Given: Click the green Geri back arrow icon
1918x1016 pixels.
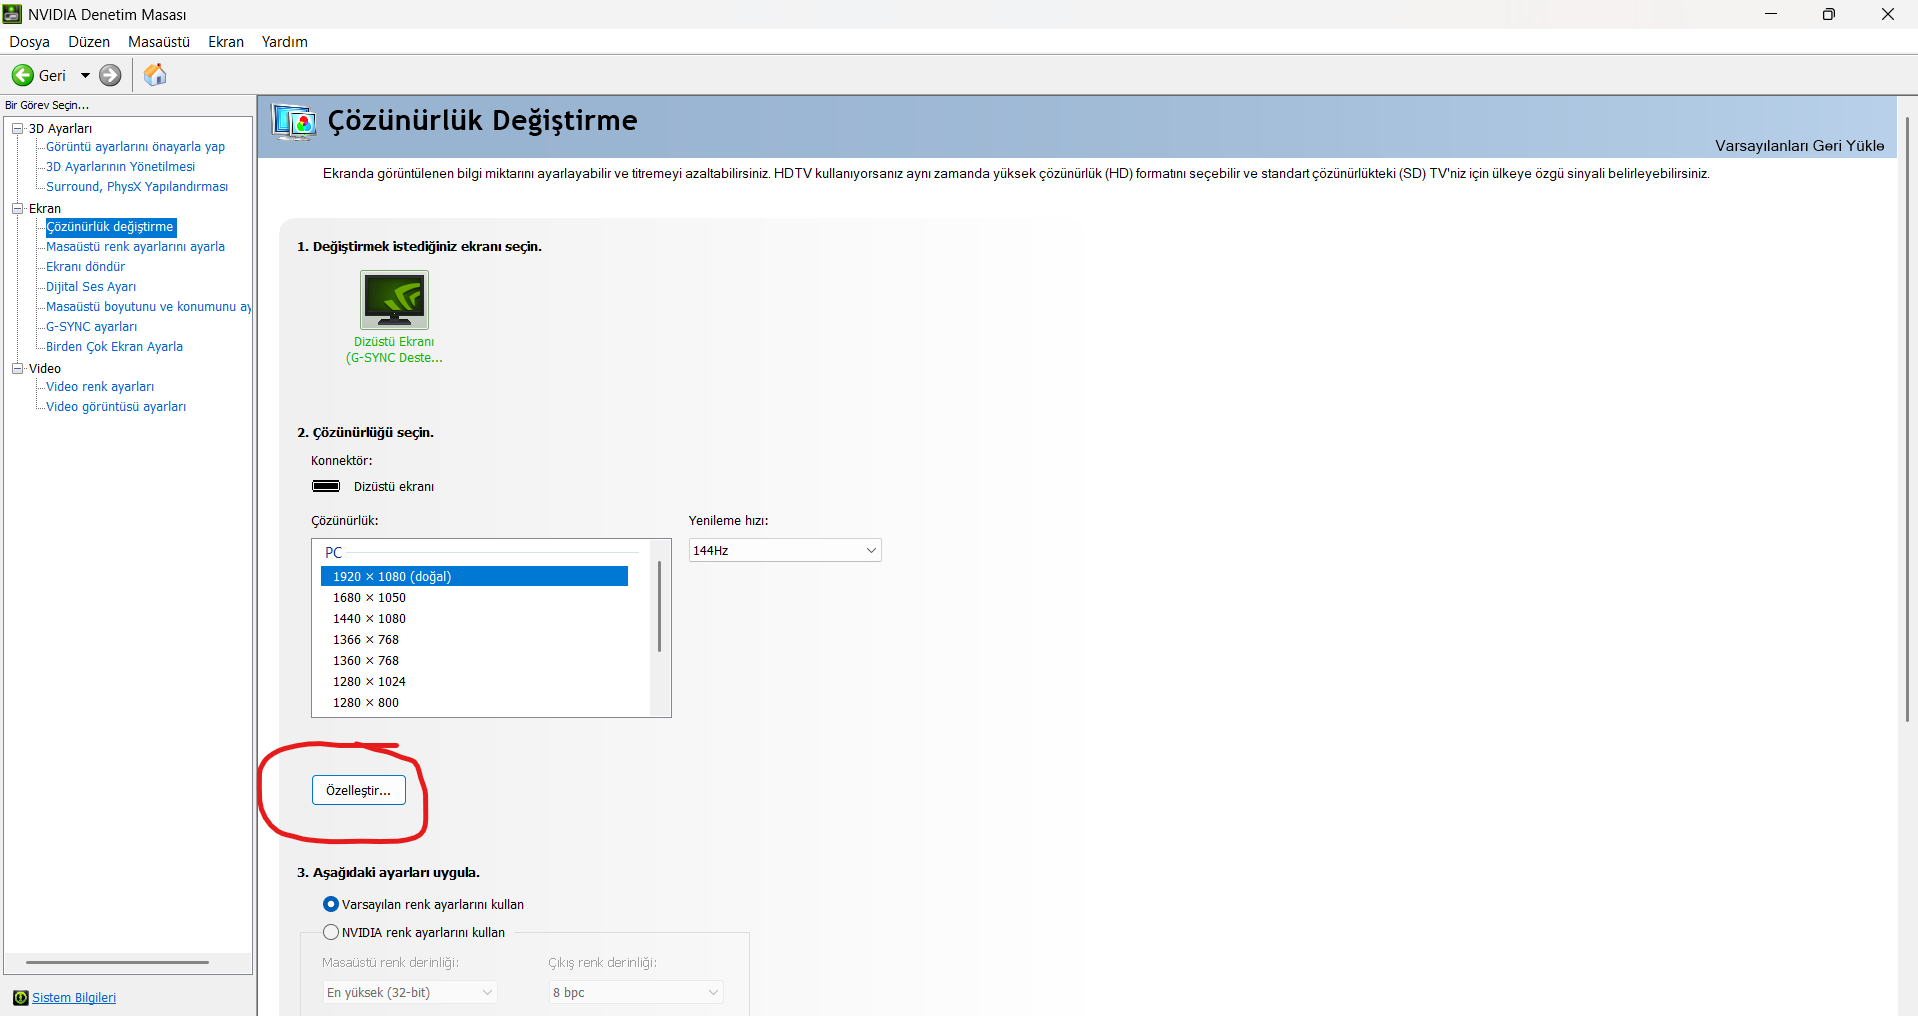Looking at the screenshot, I should [x=22, y=75].
